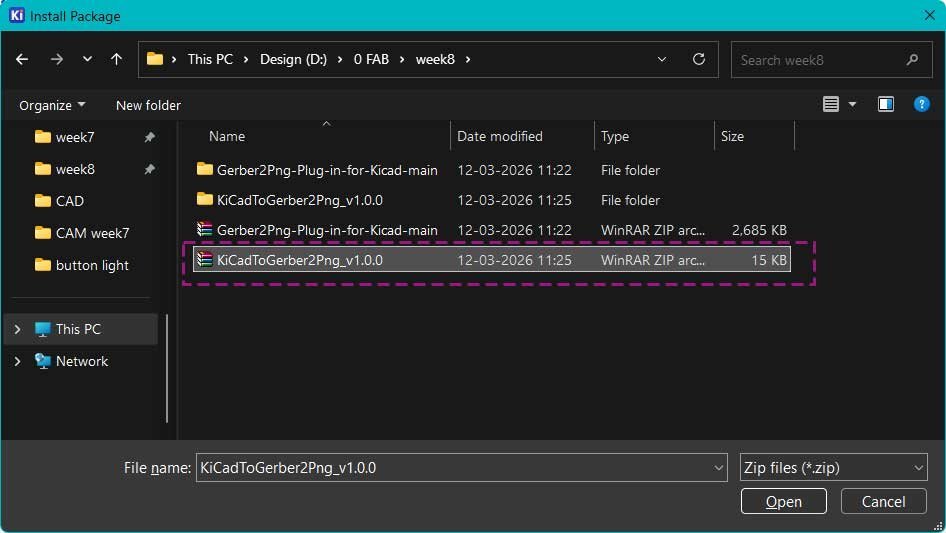
Task: Open Help with question mark icon
Action: (x=921, y=104)
